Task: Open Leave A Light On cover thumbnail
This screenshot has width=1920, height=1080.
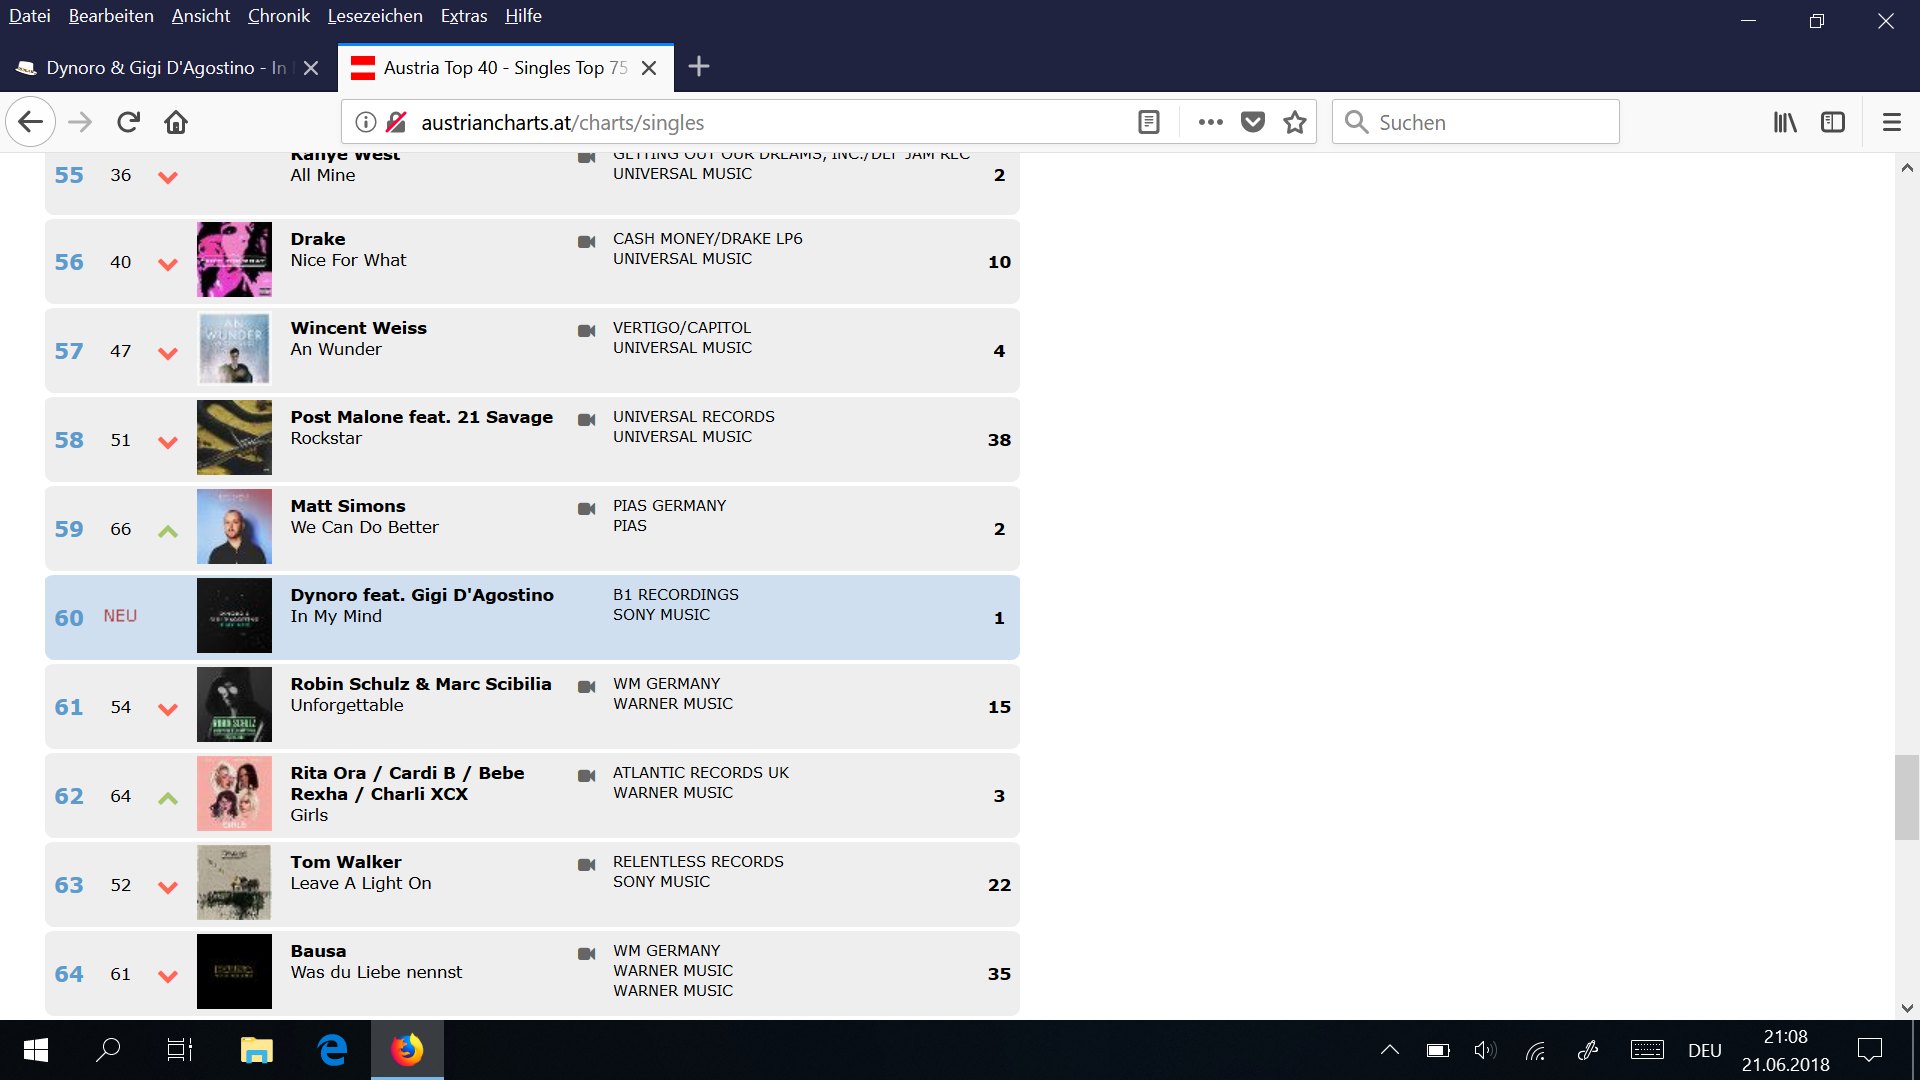Action: (234, 883)
